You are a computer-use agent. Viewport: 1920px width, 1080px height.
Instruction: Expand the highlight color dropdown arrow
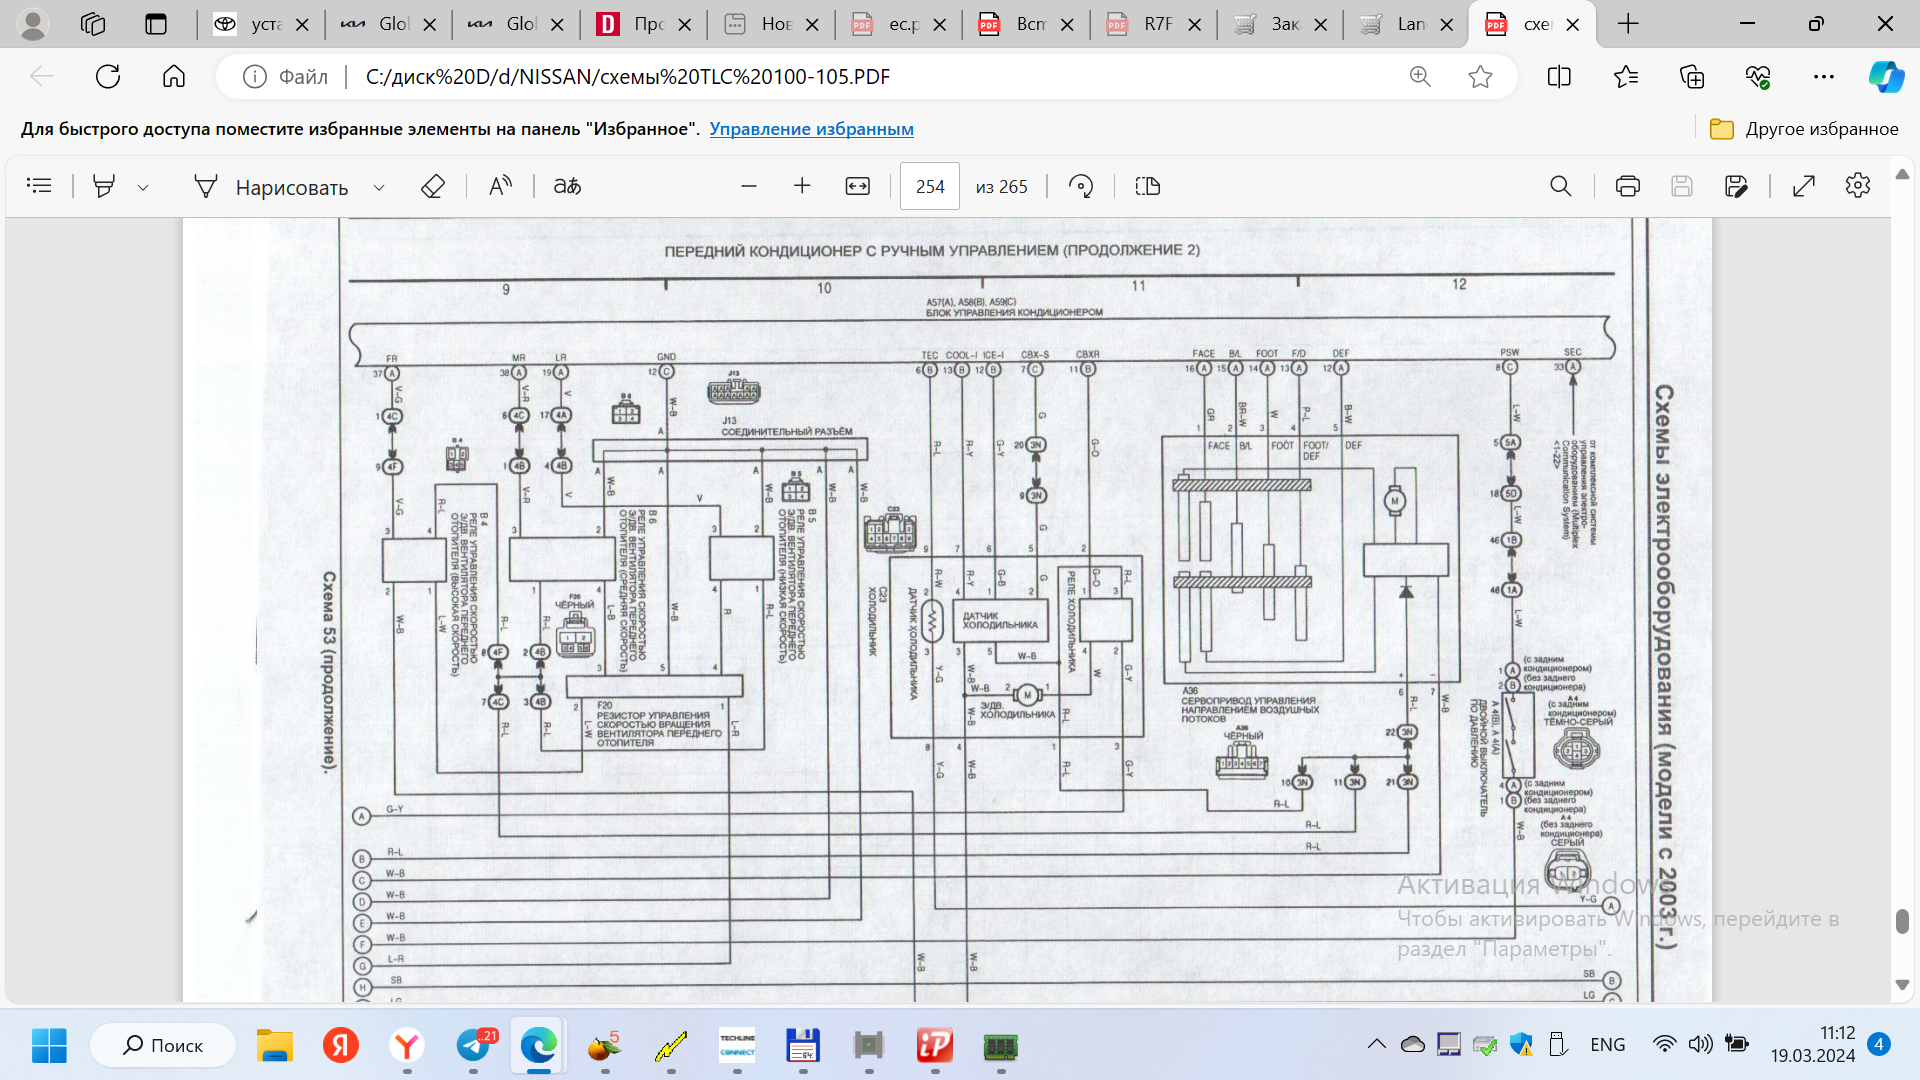pyautogui.click(x=143, y=187)
